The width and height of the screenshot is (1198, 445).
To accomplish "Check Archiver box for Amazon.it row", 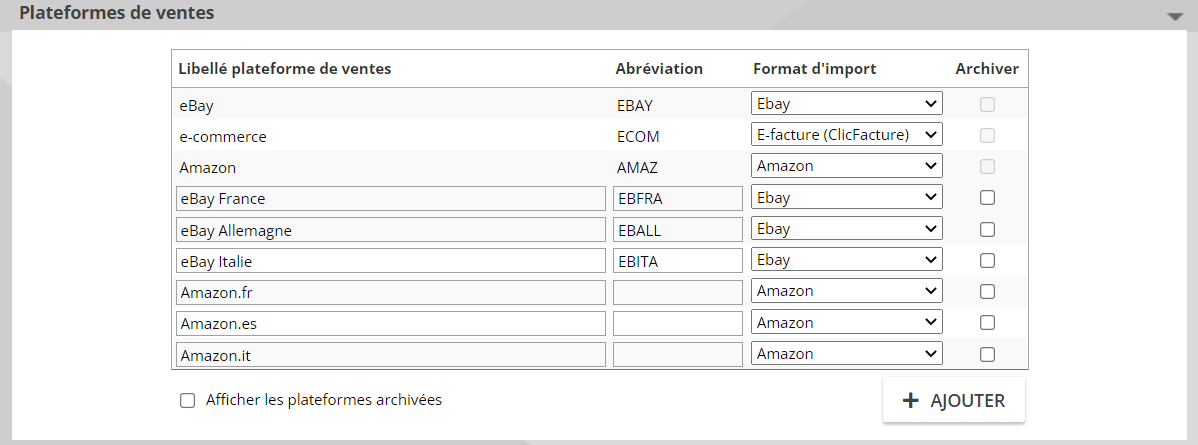I will point(987,354).
